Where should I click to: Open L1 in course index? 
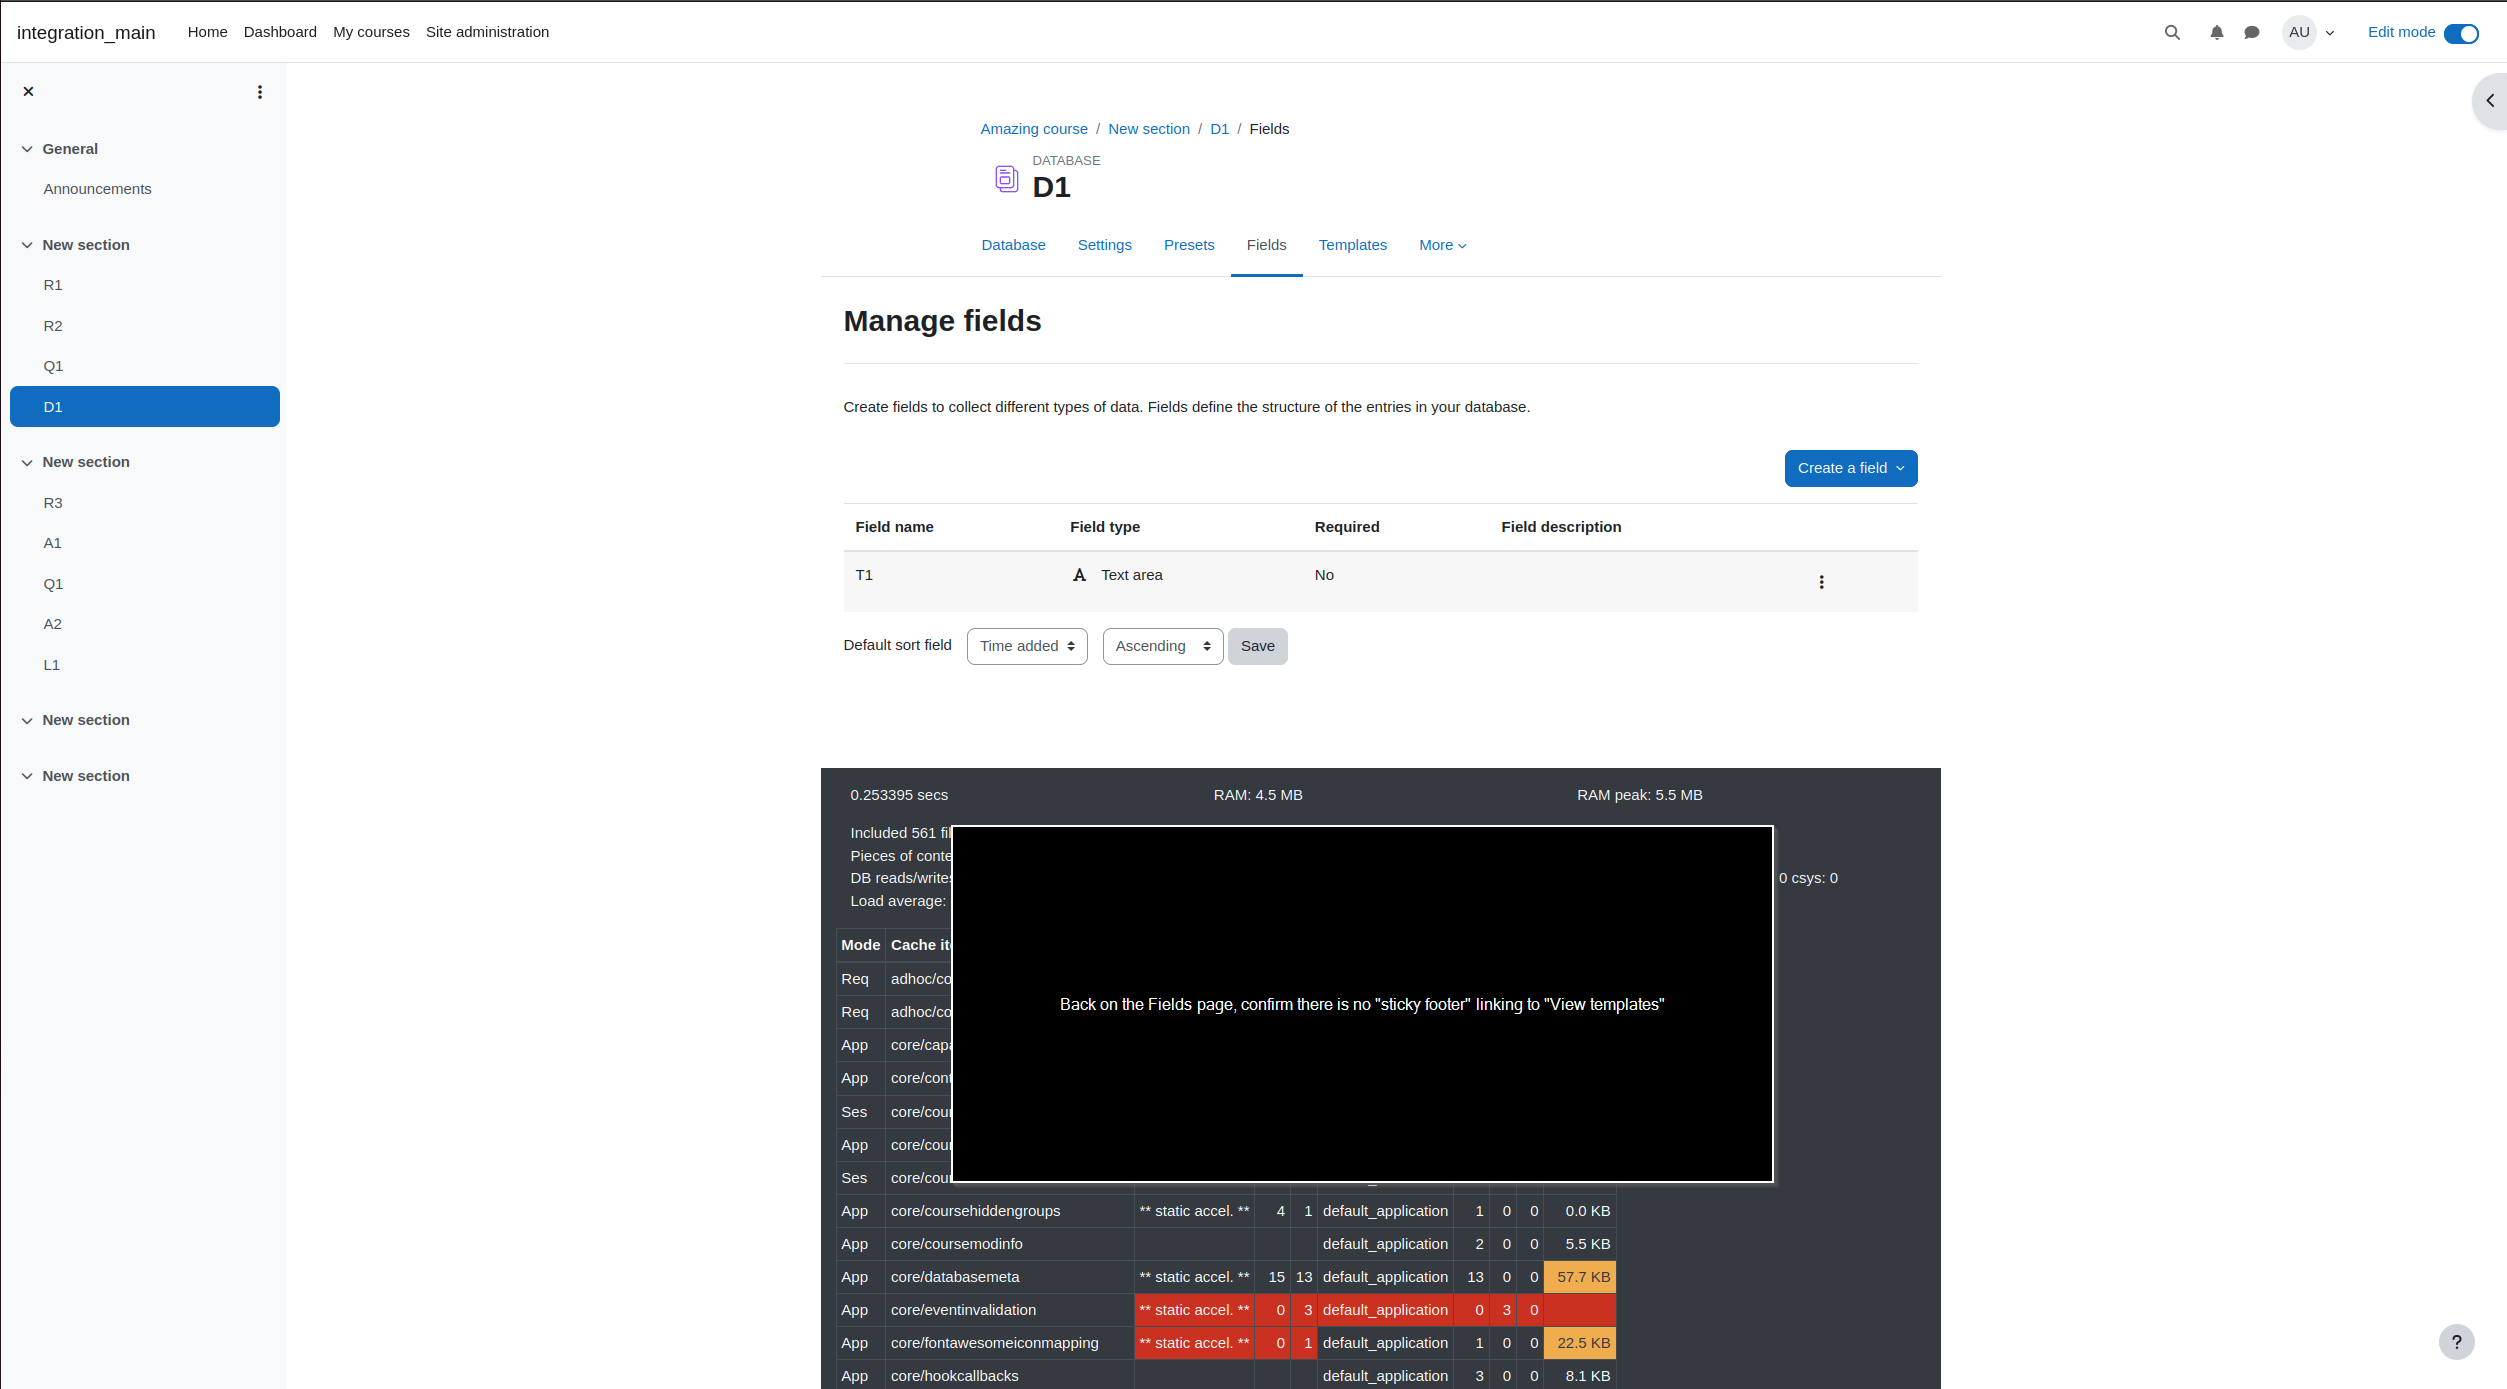(x=52, y=665)
